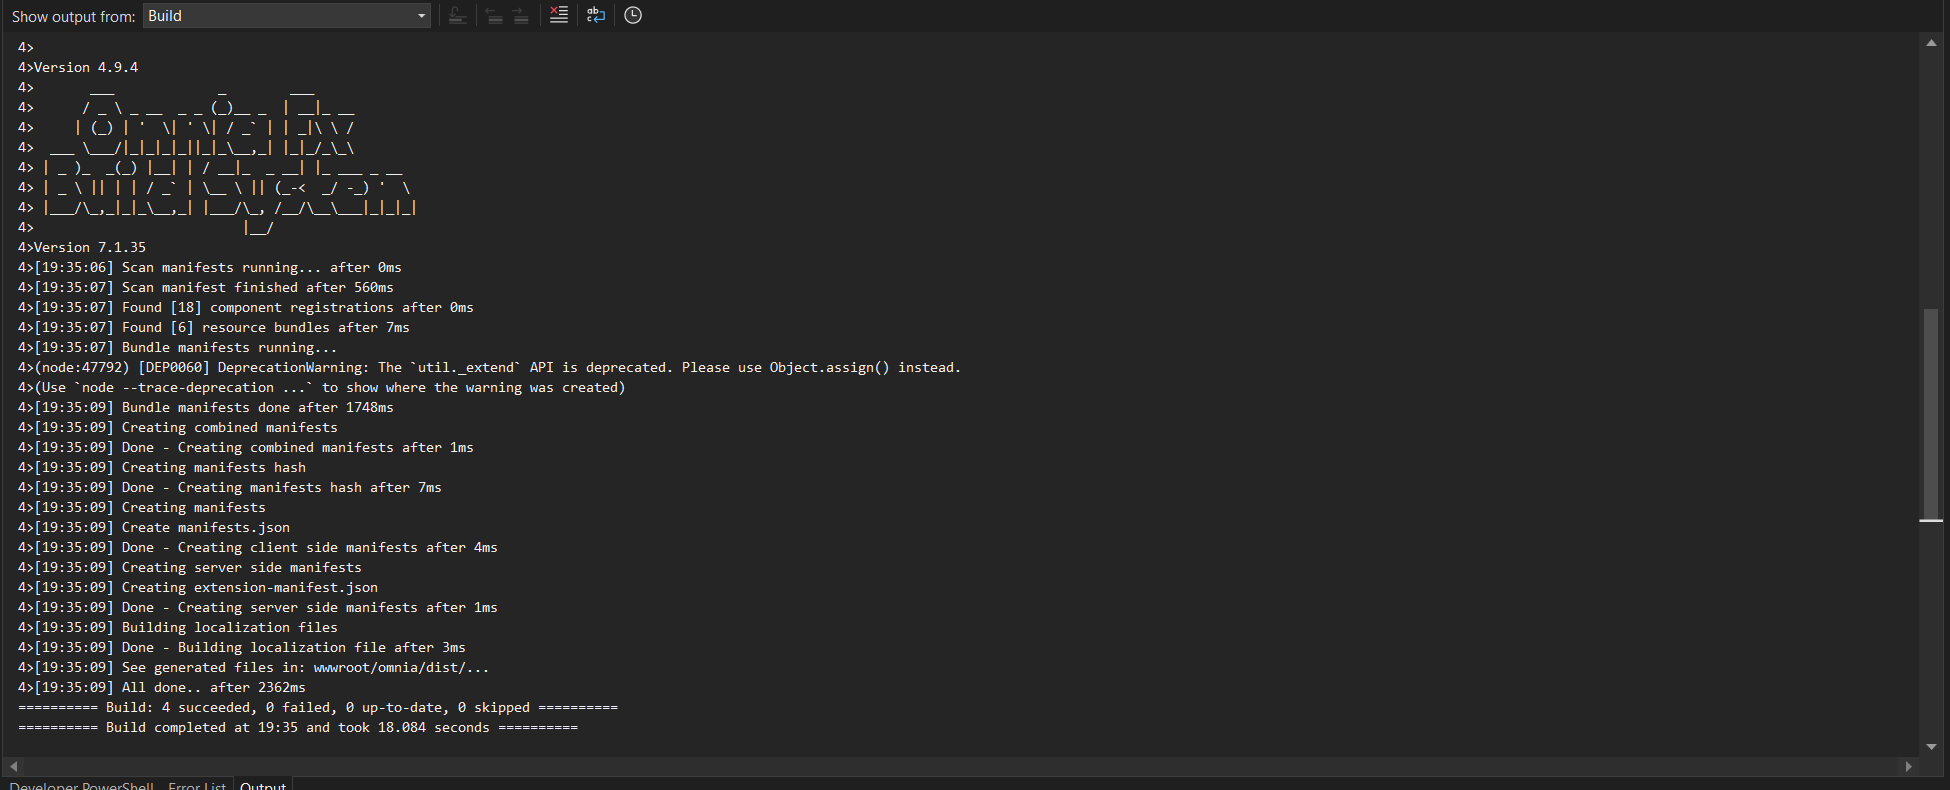Screen dimensions: 1950x790
Task: Click the 'Version 7.1.35' output line
Action: coord(90,247)
